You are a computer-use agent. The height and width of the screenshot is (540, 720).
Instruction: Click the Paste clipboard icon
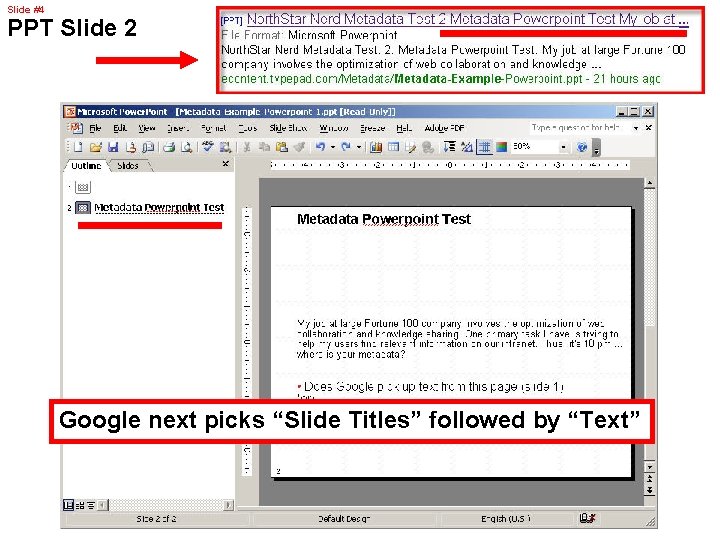click(281, 147)
